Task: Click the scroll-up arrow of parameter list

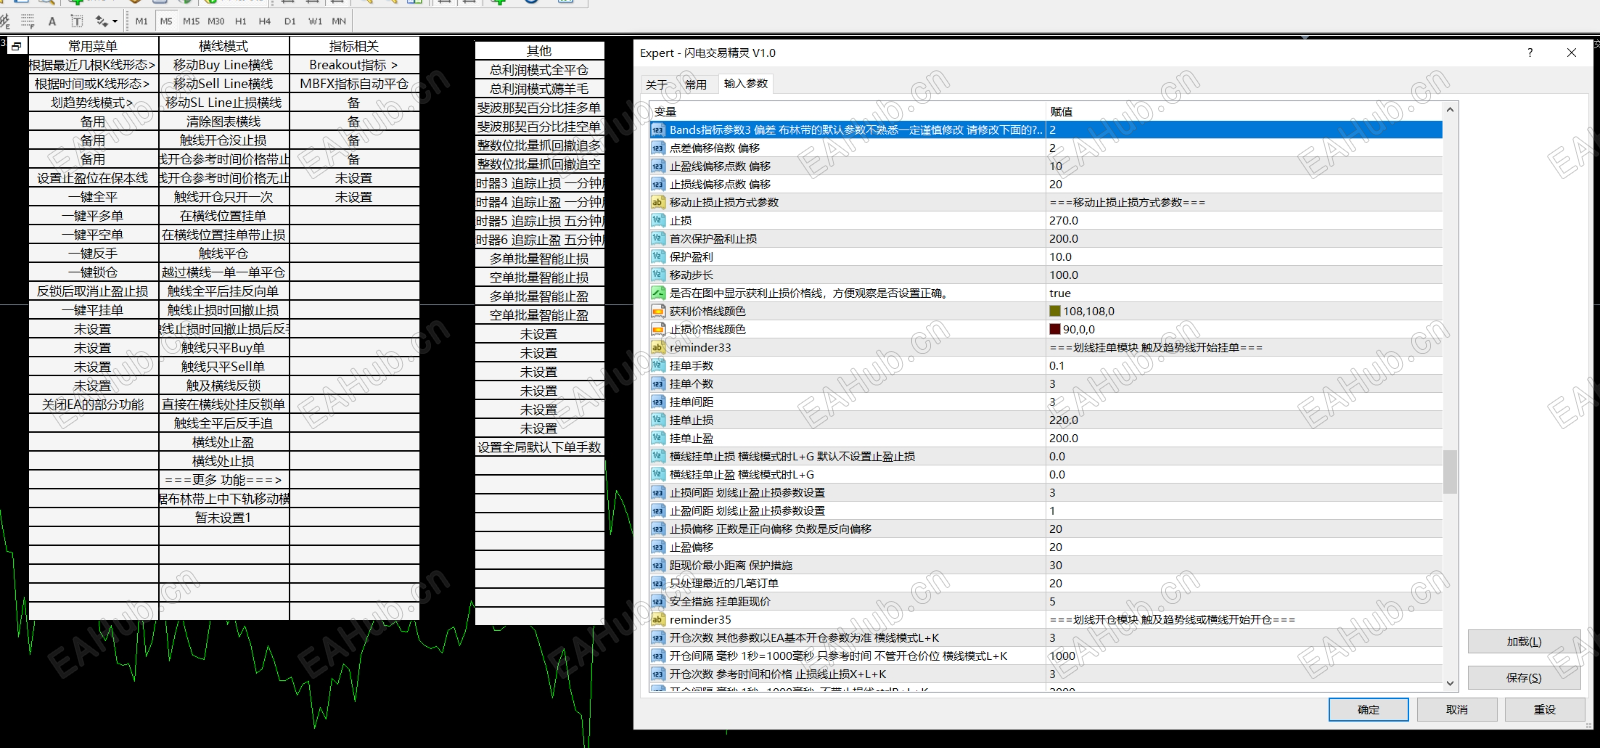Action: [x=1450, y=109]
